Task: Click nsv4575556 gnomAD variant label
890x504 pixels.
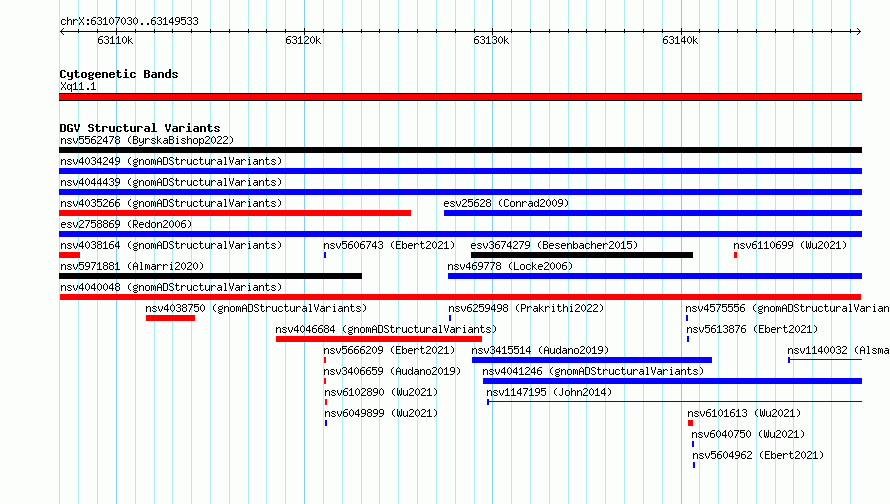Action: point(787,308)
